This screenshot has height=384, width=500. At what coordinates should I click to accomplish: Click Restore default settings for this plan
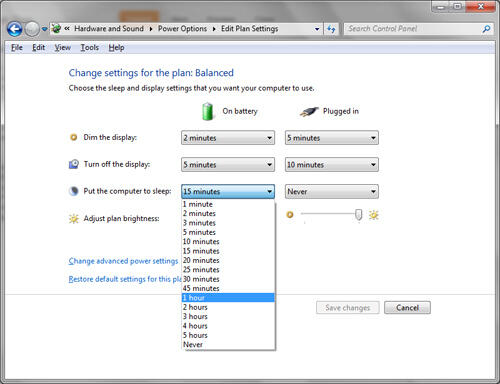[125, 279]
